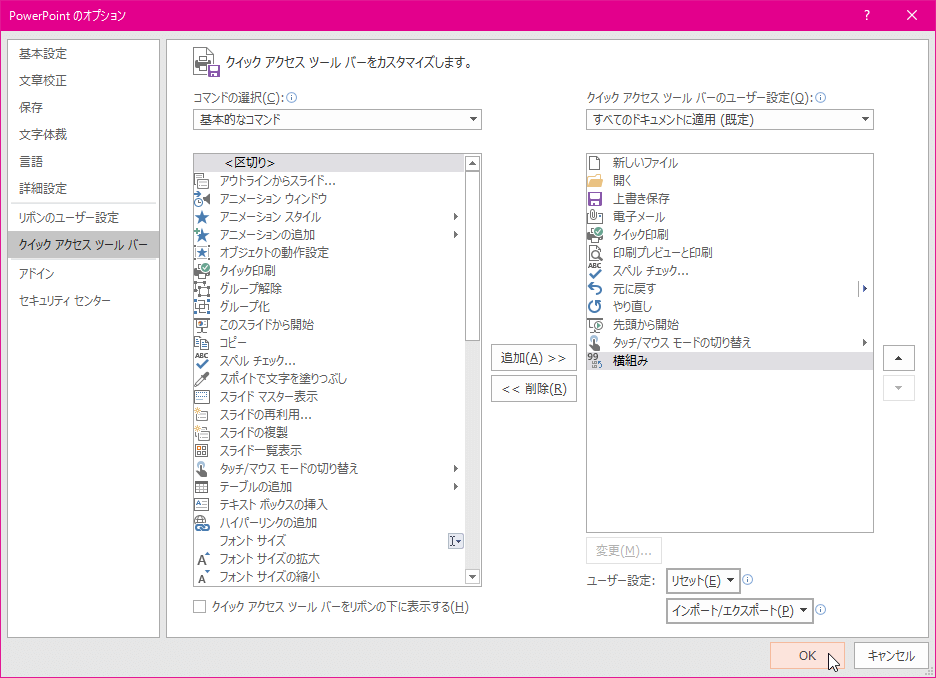The width and height of the screenshot is (936, 678).
Task: Move selected command up with the up arrow
Action: 898,358
